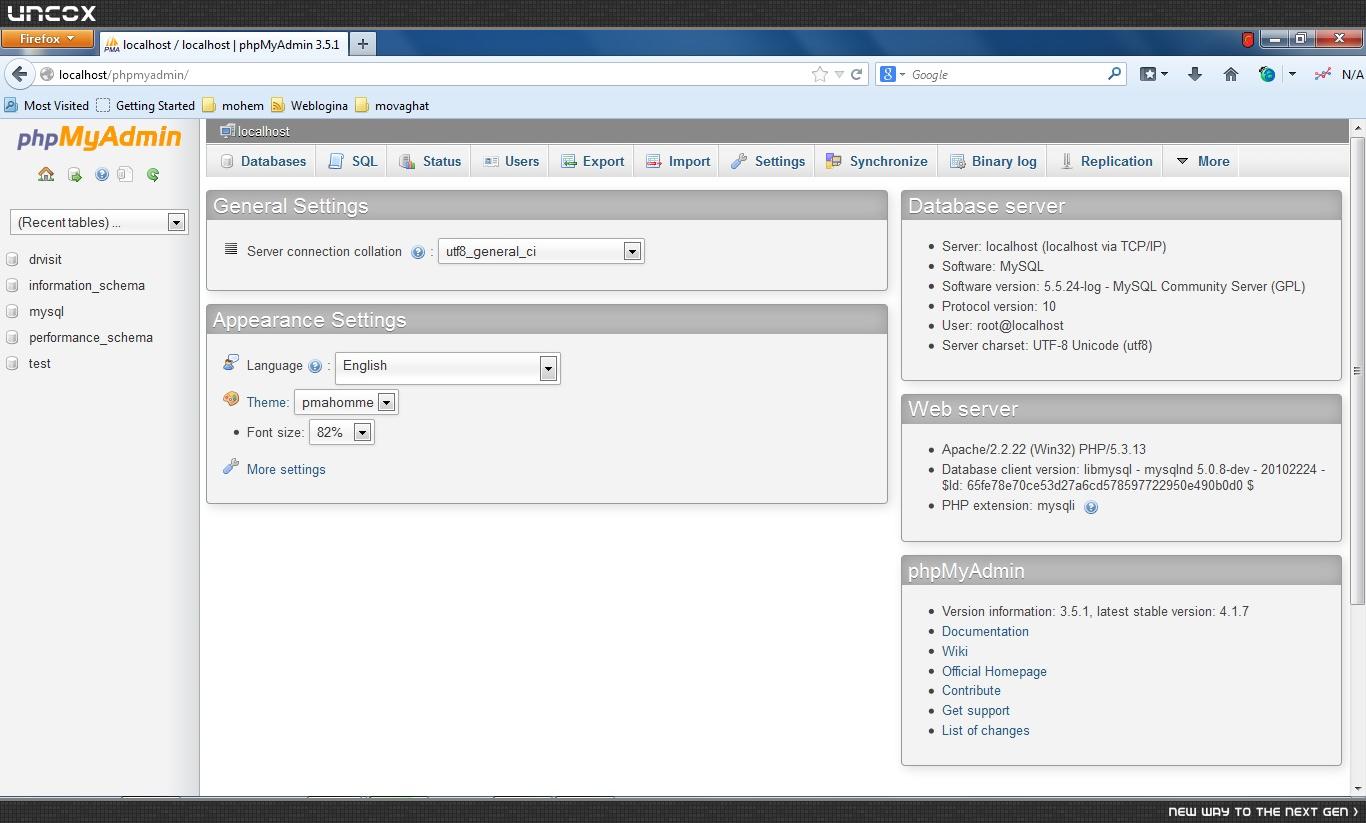Select the performance_schema database name
1366x823 pixels.
(91, 337)
